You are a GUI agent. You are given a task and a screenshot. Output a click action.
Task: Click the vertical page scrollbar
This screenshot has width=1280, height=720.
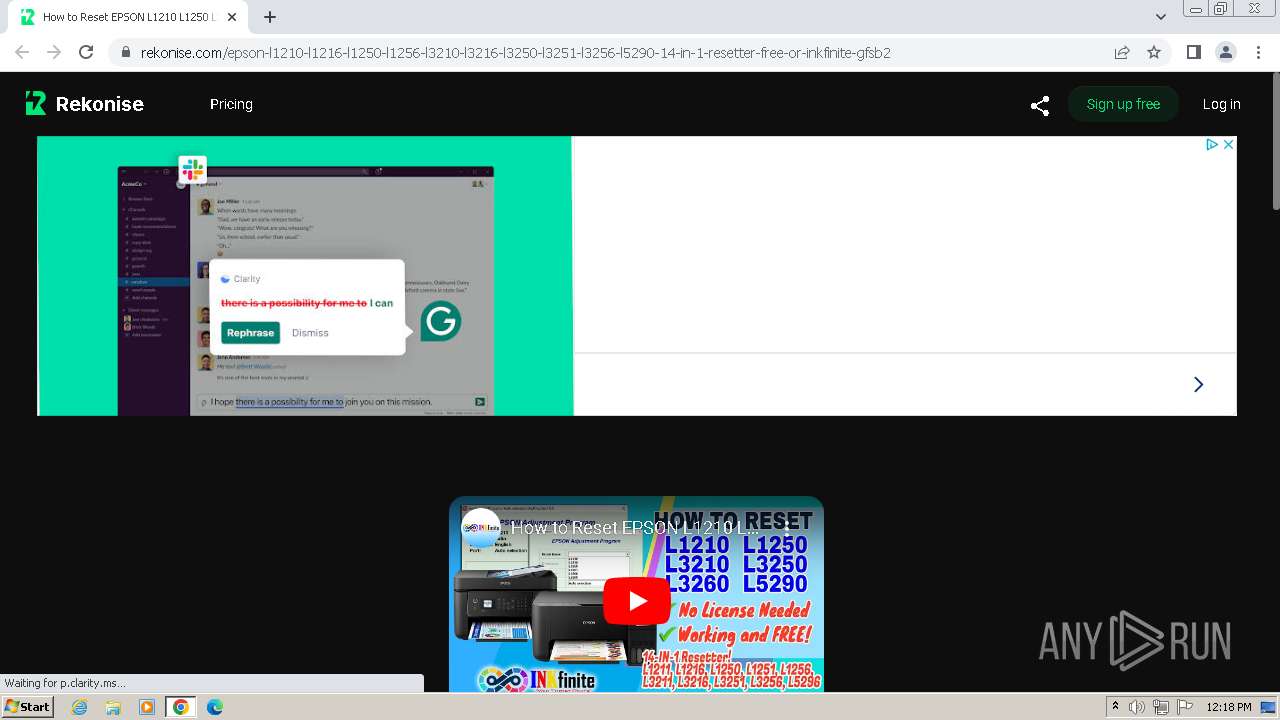pos(1275,141)
